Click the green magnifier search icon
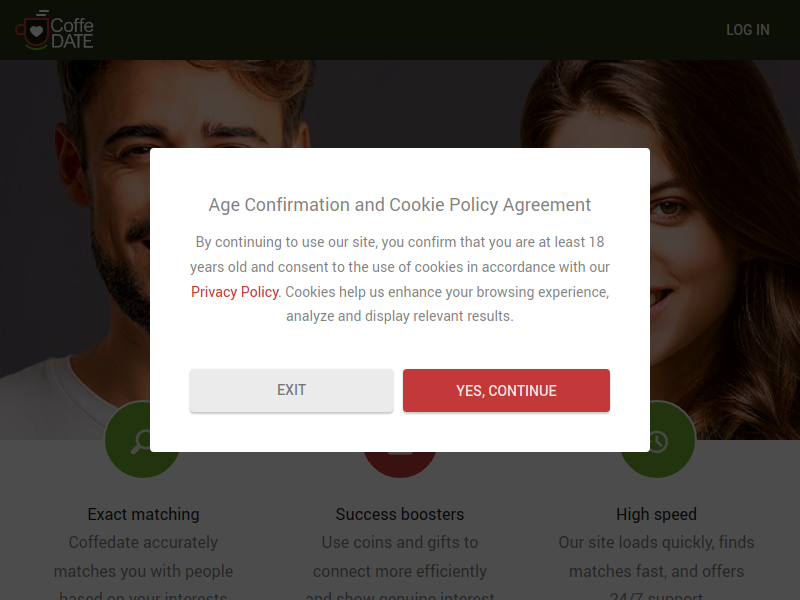The width and height of the screenshot is (800, 600). 128,440
